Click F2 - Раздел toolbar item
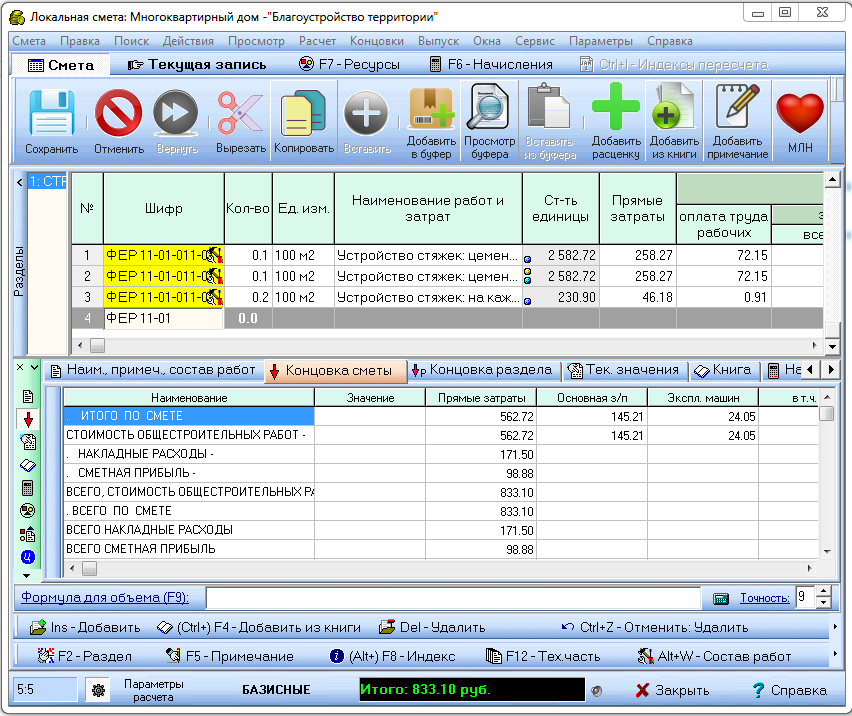 pyautogui.click(x=84, y=656)
